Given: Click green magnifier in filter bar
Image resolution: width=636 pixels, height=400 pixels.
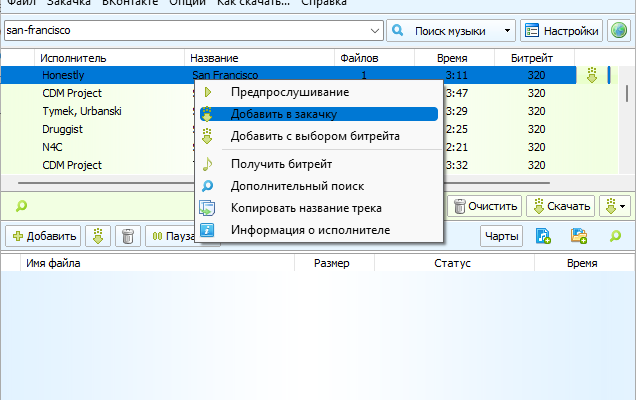Looking at the screenshot, I should [x=21, y=206].
